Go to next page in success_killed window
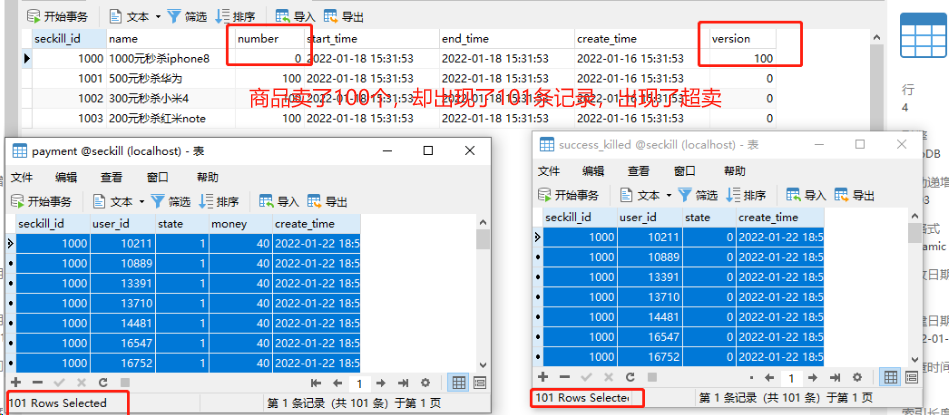The width and height of the screenshot is (949, 415). click(x=812, y=377)
